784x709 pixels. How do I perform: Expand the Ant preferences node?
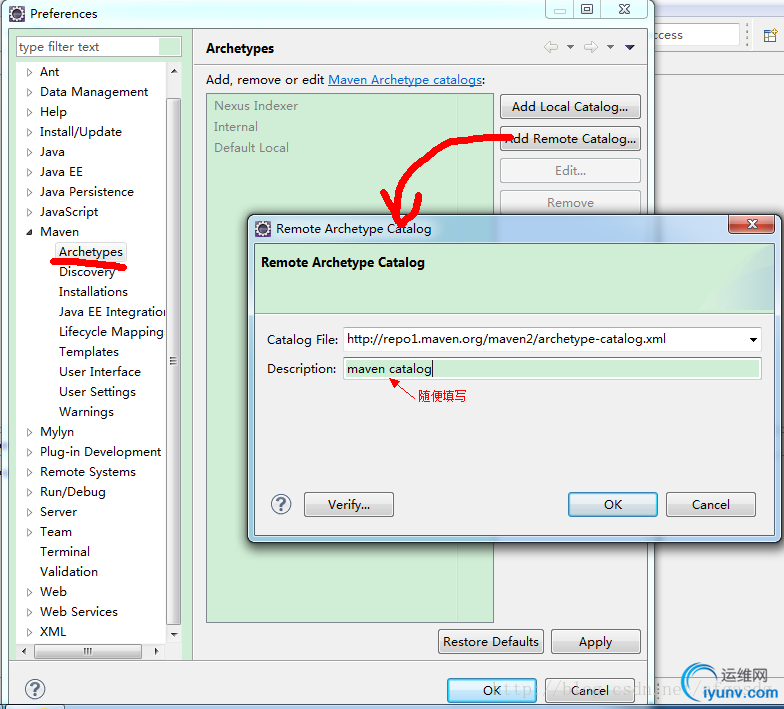point(30,72)
